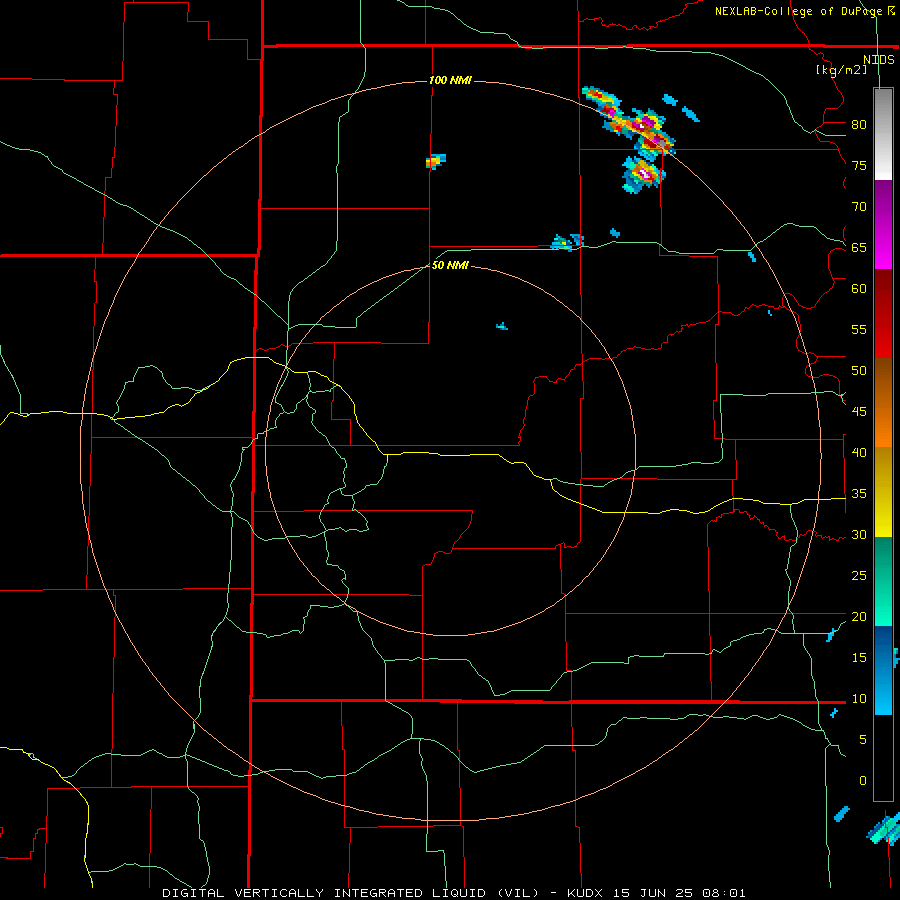Image resolution: width=900 pixels, height=900 pixels.
Task: Click the Digital Vertically Integrated Liquid caption
Action: 454,893
